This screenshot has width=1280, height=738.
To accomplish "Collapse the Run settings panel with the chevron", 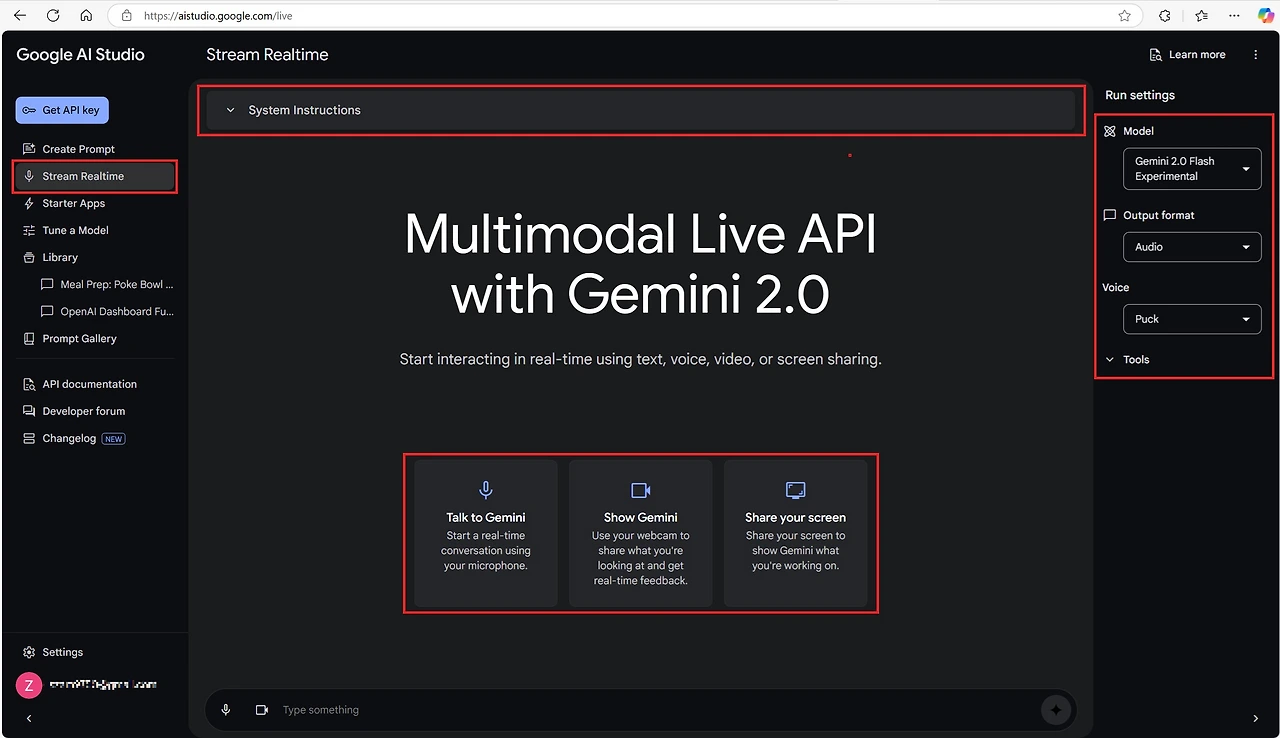I will (1256, 718).
